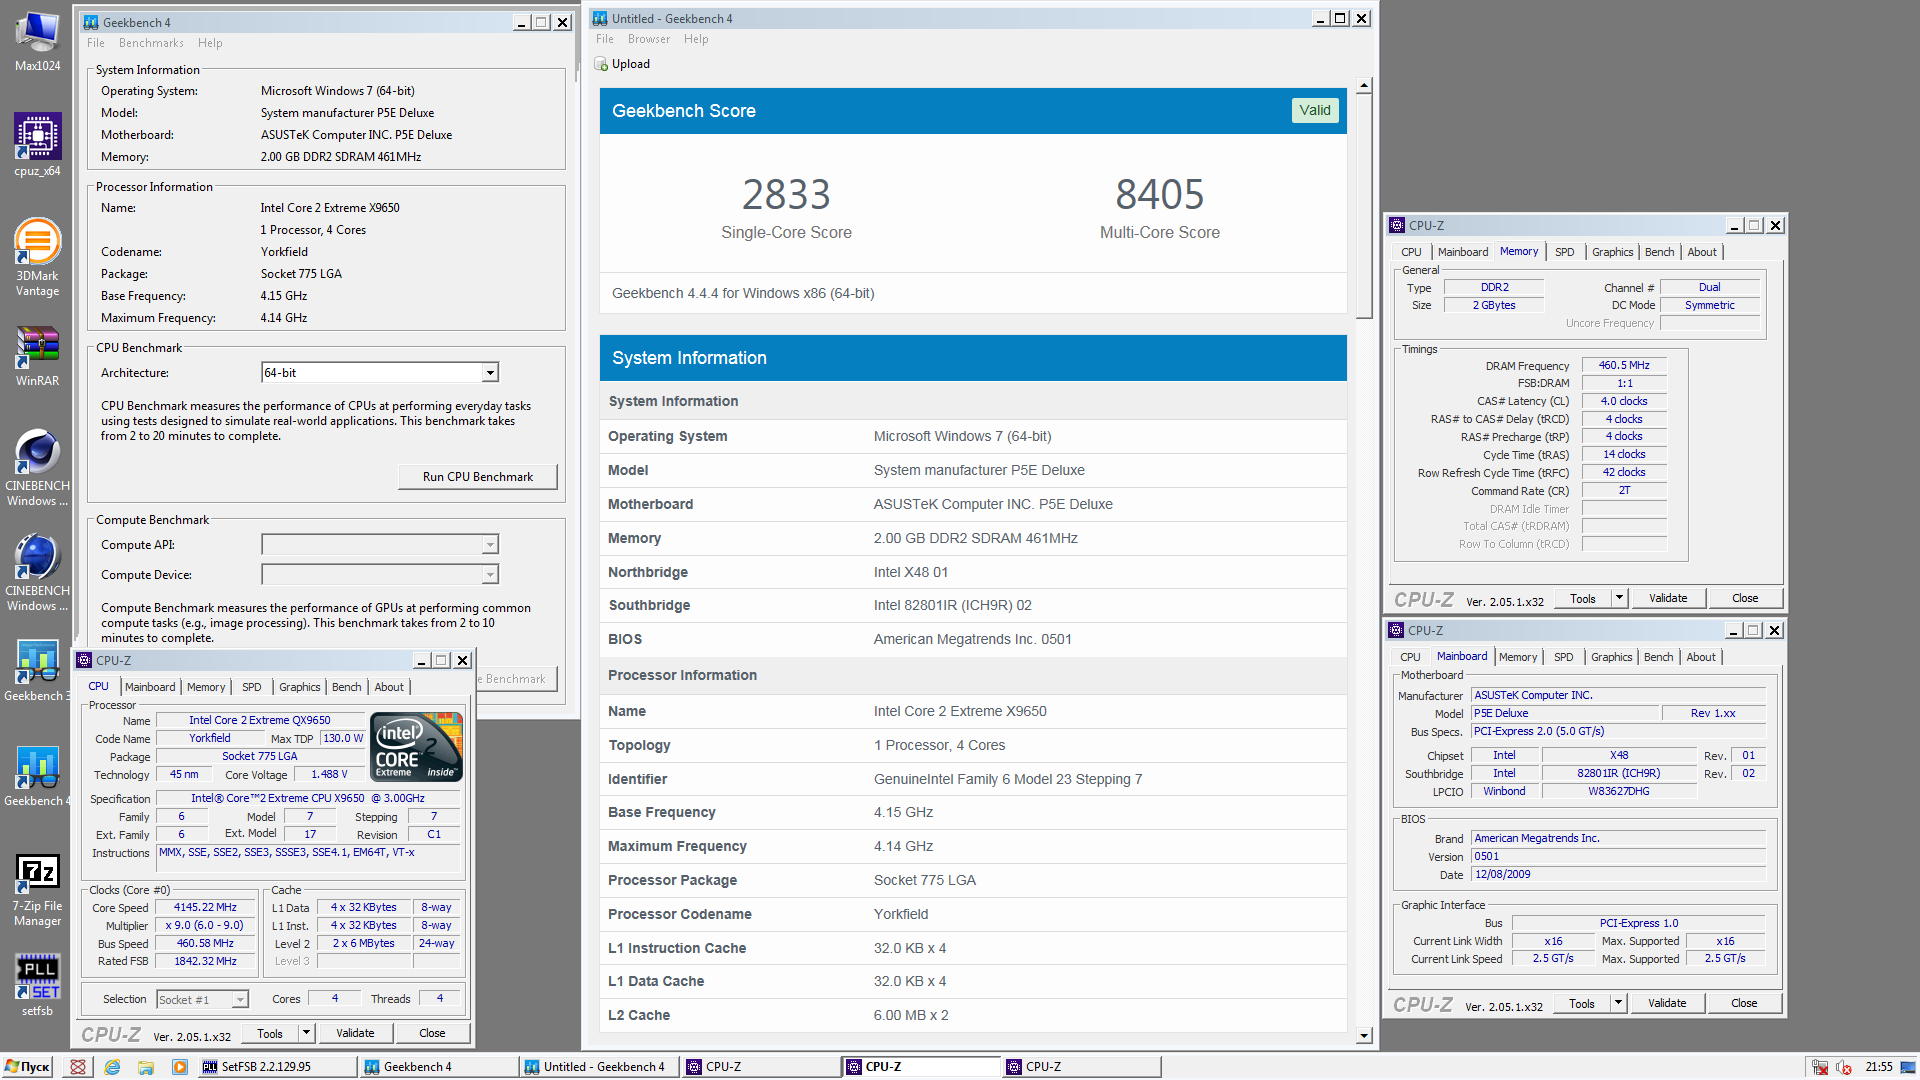
Task: Open the Compute Device dropdown
Action: pos(490,575)
